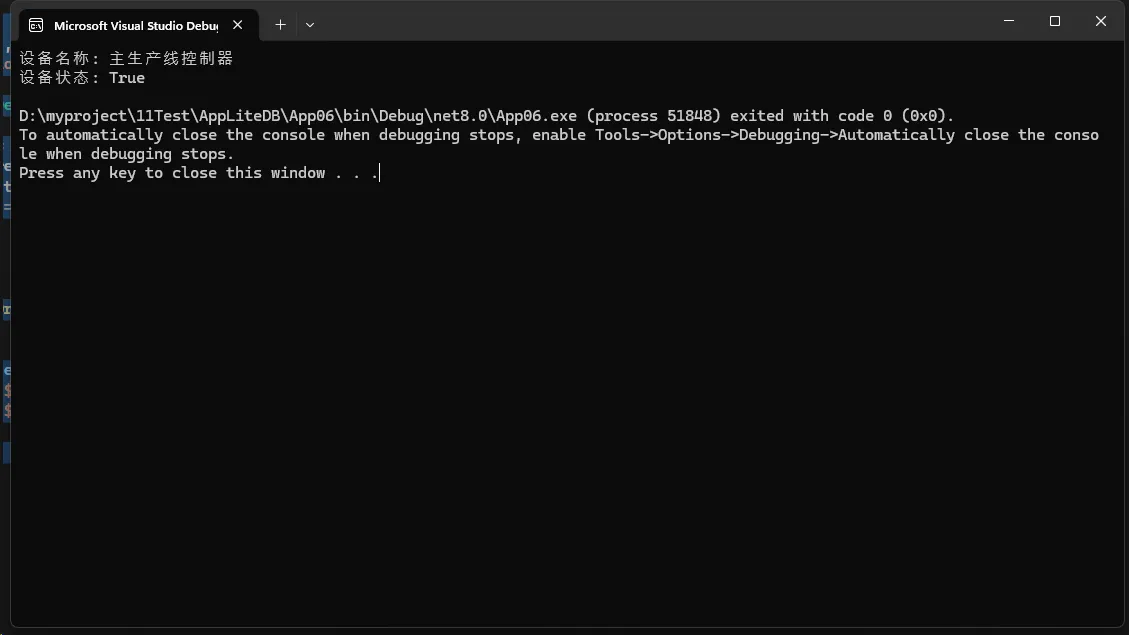Click 'Press any key to close this window'
1129x635 pixels.
[x=172, y=173]
